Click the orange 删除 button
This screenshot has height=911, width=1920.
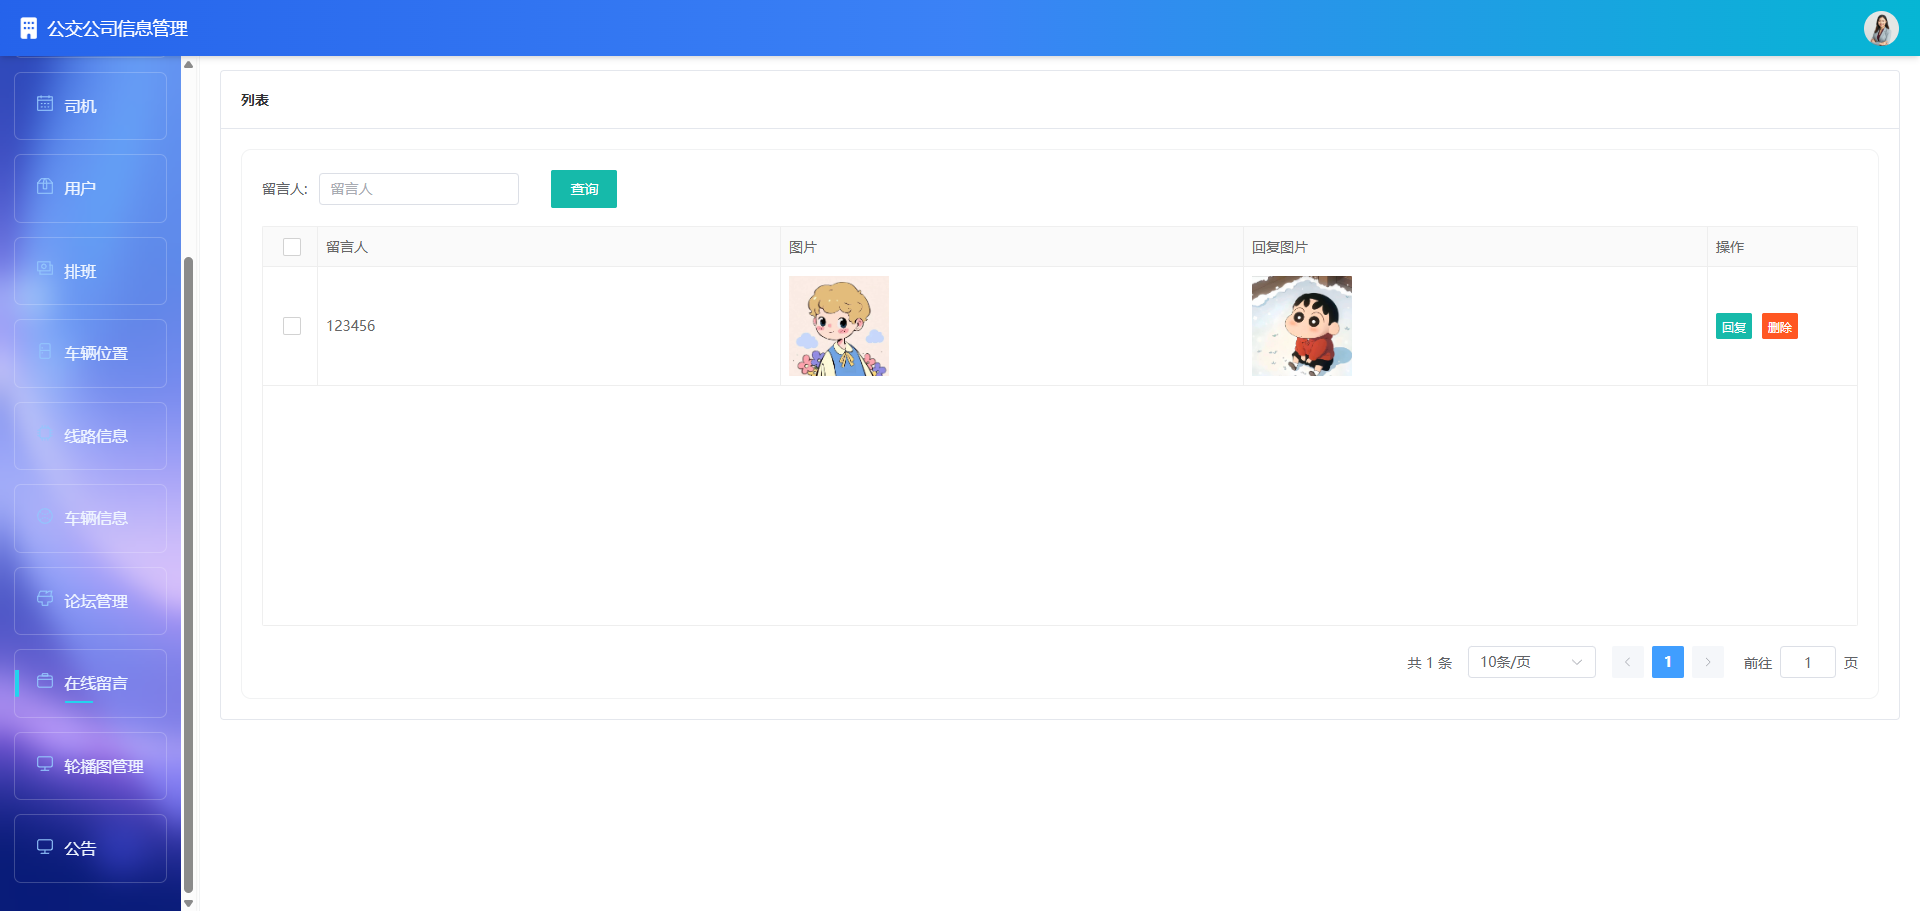click(x=1780, y=326)
